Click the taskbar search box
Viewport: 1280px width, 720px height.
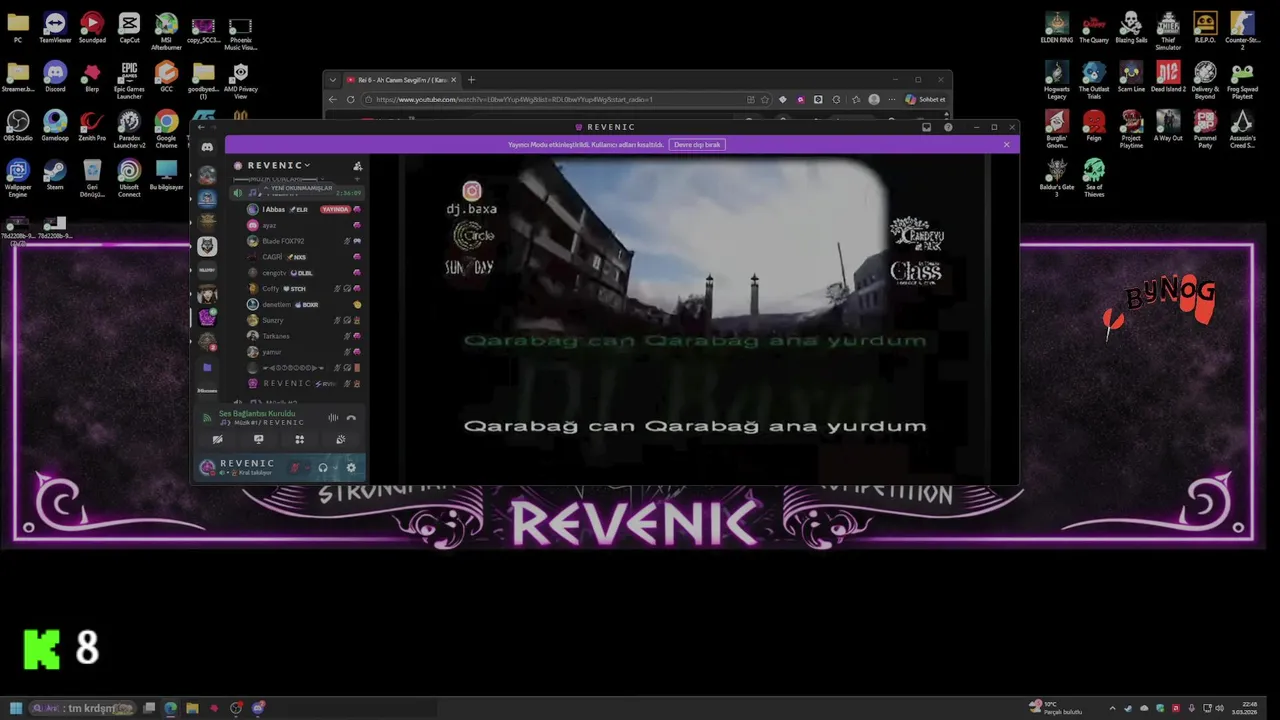(82, 708)
